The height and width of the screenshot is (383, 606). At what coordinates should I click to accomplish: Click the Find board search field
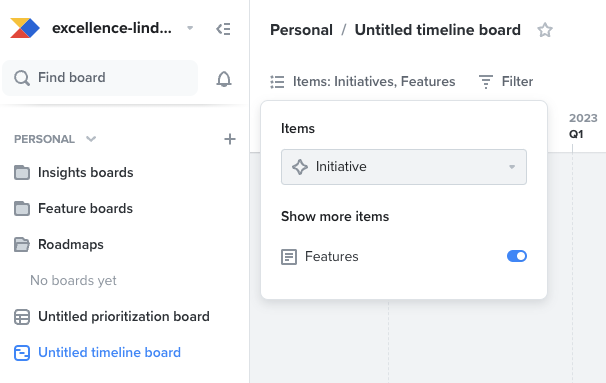click(100, 78)
